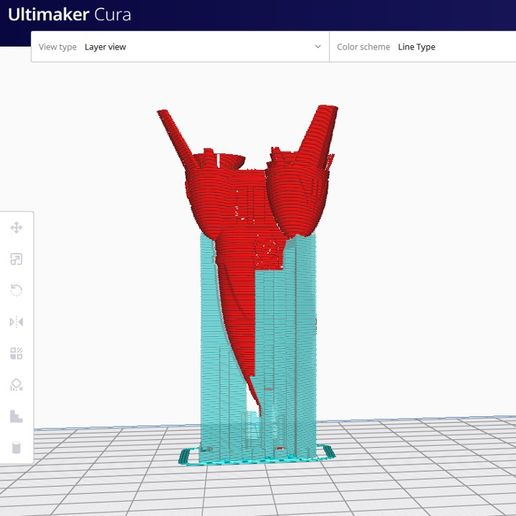Click the Color scheme label
Image resolution: width=516 pixels, height=516 pixels.
click(363, 47)
